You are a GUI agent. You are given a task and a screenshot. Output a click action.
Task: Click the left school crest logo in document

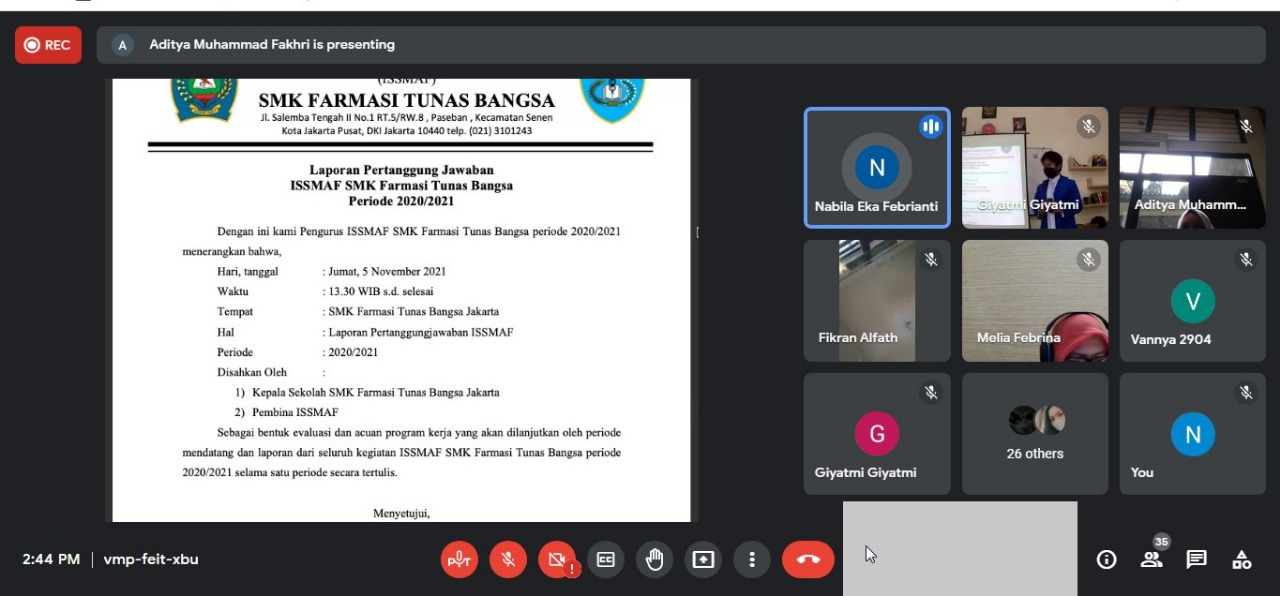205,99
